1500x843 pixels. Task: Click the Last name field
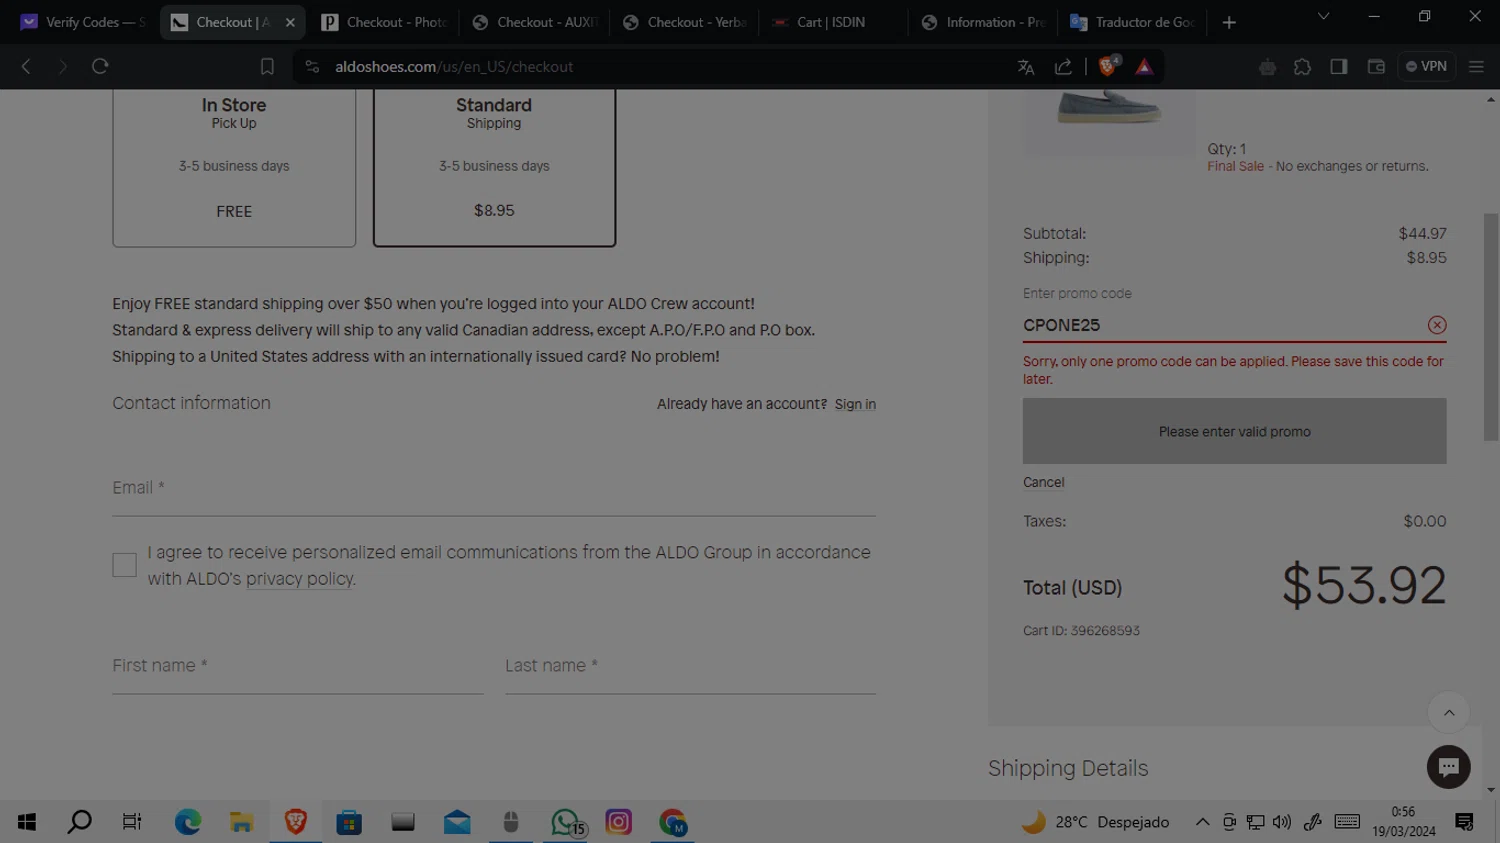coord(690,667)
